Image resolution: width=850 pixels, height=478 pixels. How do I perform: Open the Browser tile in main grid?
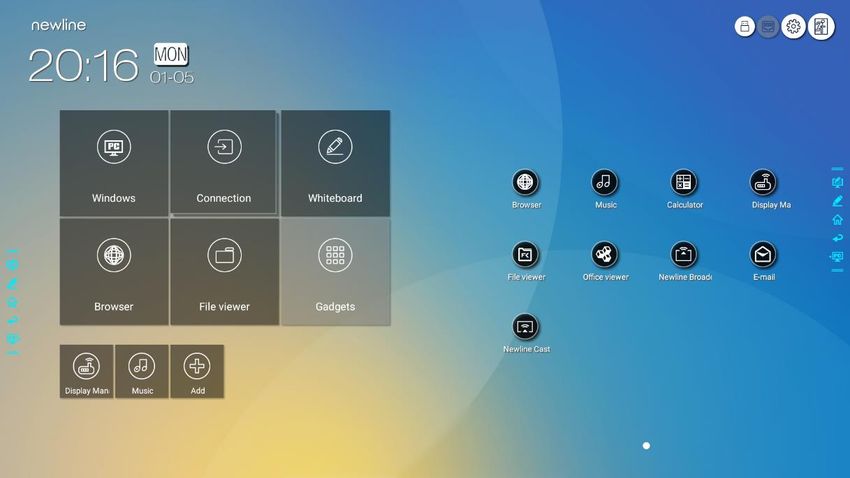[x=114, y=272]
